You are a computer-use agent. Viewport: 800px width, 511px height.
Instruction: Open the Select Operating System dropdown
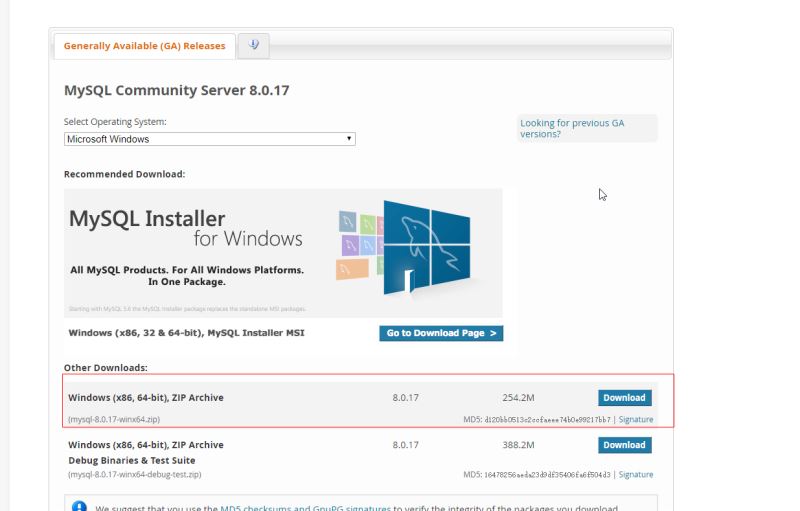tap(209, 139)
